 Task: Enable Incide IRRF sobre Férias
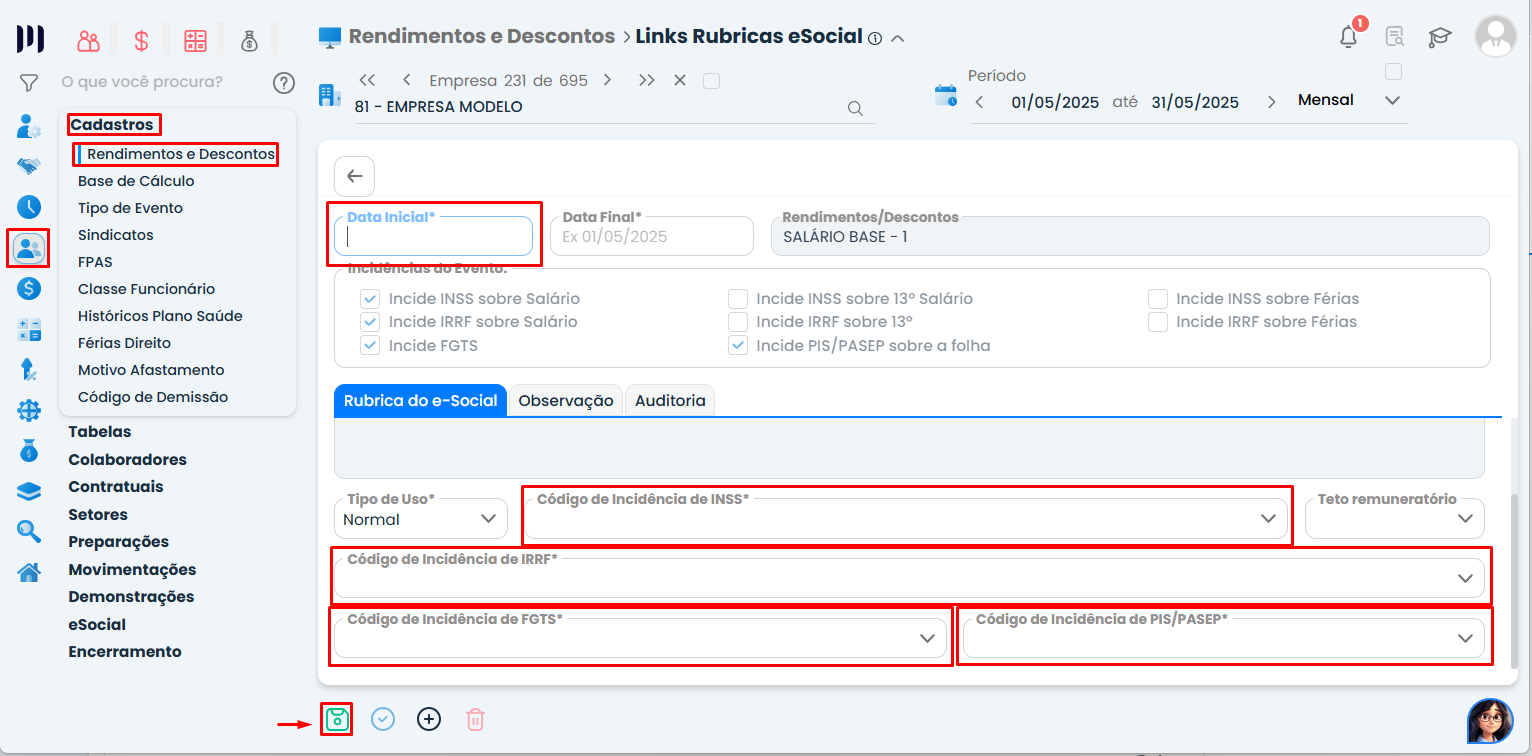point(1158,322)
